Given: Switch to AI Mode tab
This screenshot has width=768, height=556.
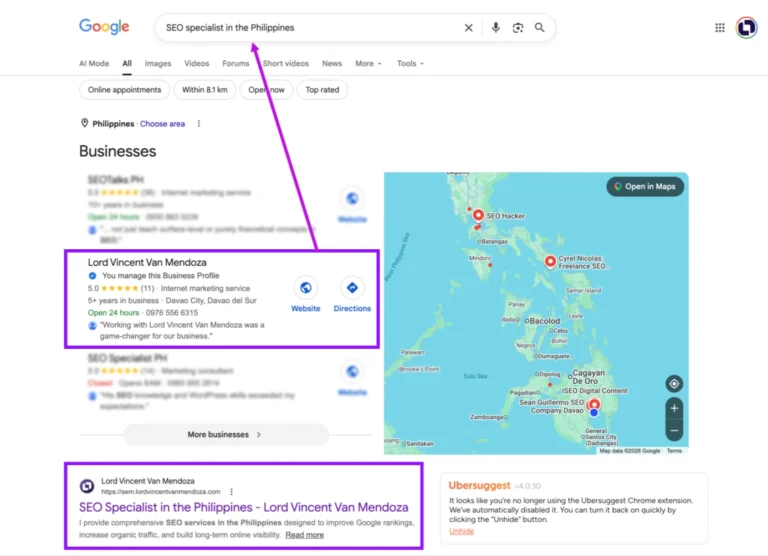Looking at the screenshot, I should pos(94,63).
